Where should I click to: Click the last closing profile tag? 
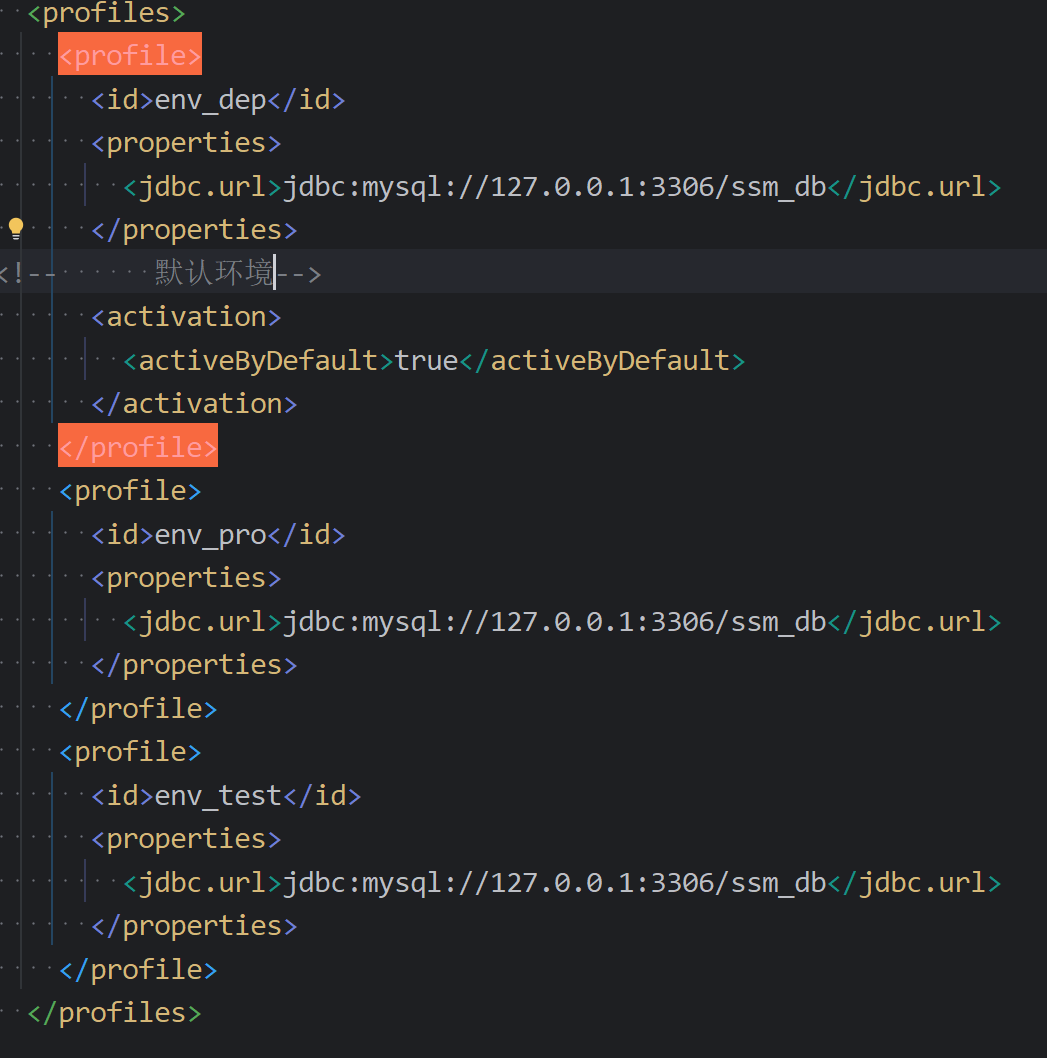(x=138, y=970)
